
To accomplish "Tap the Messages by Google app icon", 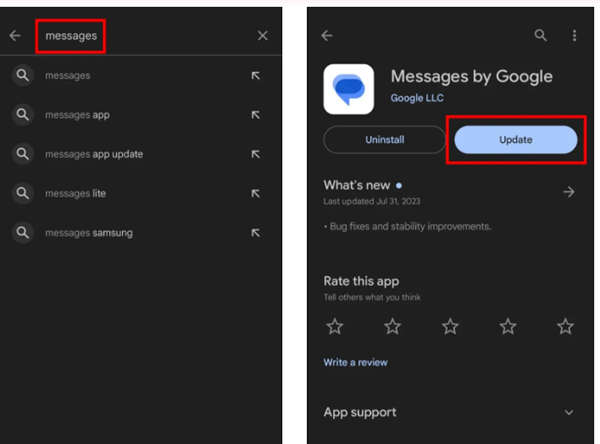I will (x=349, y=89).
